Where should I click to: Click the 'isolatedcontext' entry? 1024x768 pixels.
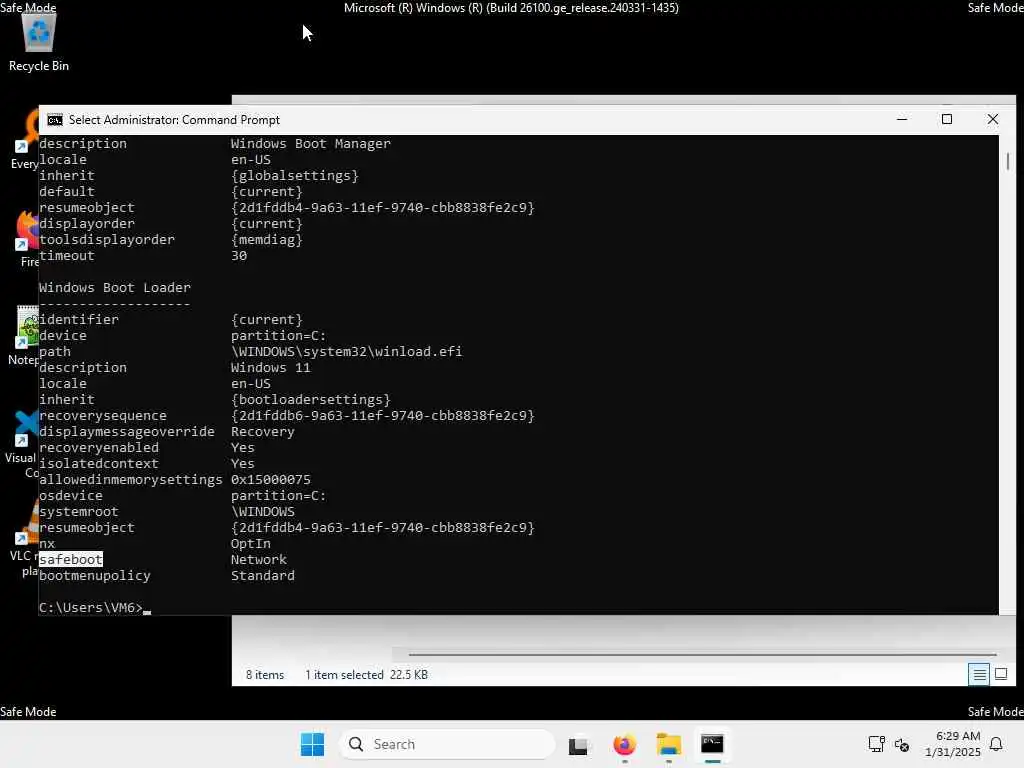pyautogui.click(x=99, y=464)
